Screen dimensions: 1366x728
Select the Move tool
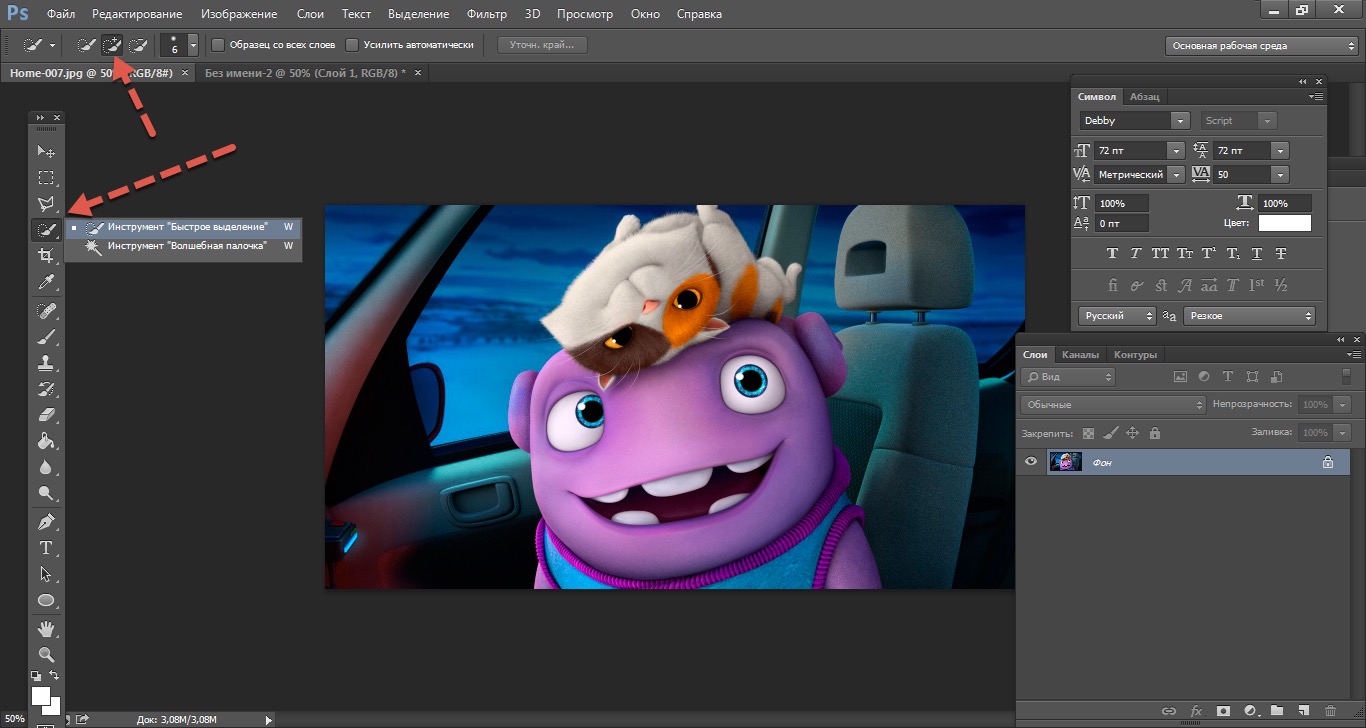(46, 151)
